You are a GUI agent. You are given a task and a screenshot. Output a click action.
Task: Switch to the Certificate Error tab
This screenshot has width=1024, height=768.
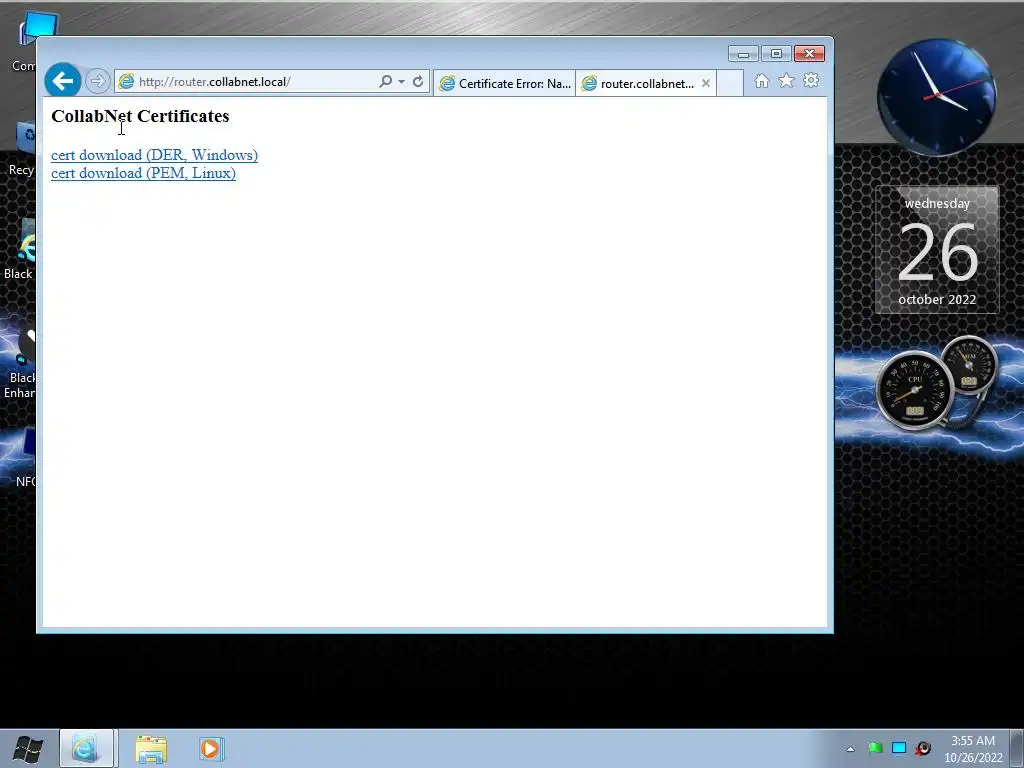[504, 84]
